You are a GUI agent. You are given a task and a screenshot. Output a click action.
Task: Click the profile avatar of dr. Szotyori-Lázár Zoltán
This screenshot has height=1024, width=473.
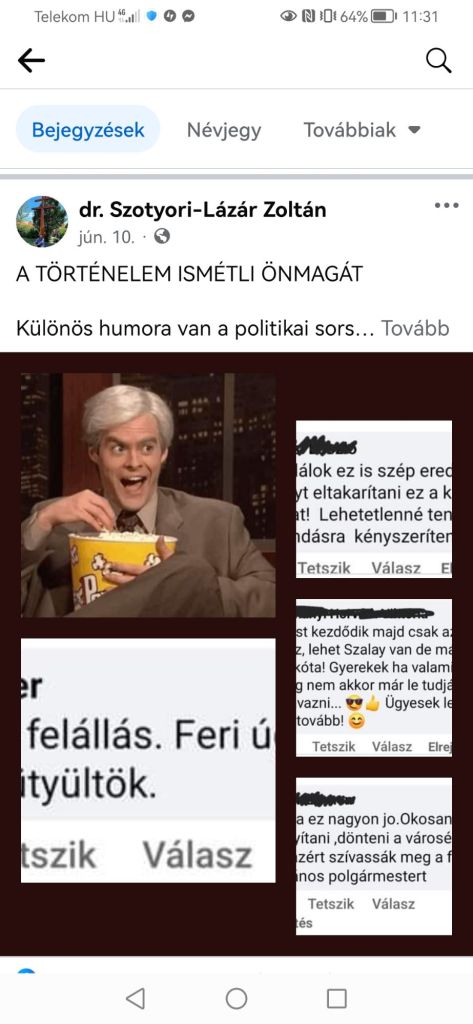(42, 221)
